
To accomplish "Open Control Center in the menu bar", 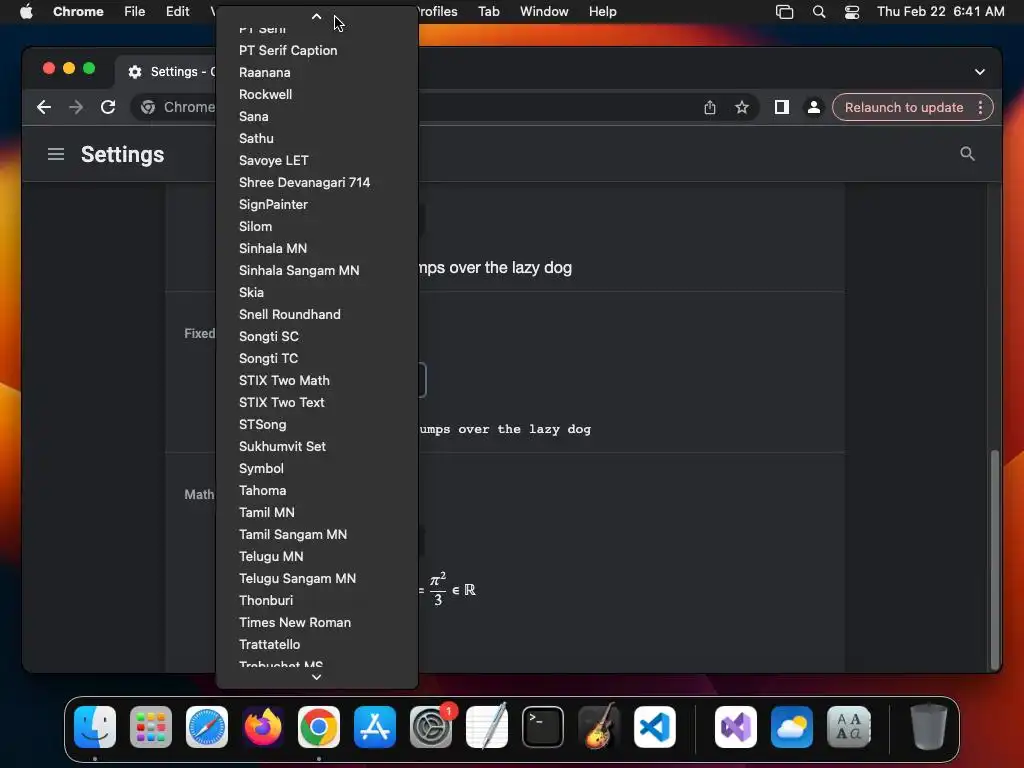I will (x=852, y=12).
